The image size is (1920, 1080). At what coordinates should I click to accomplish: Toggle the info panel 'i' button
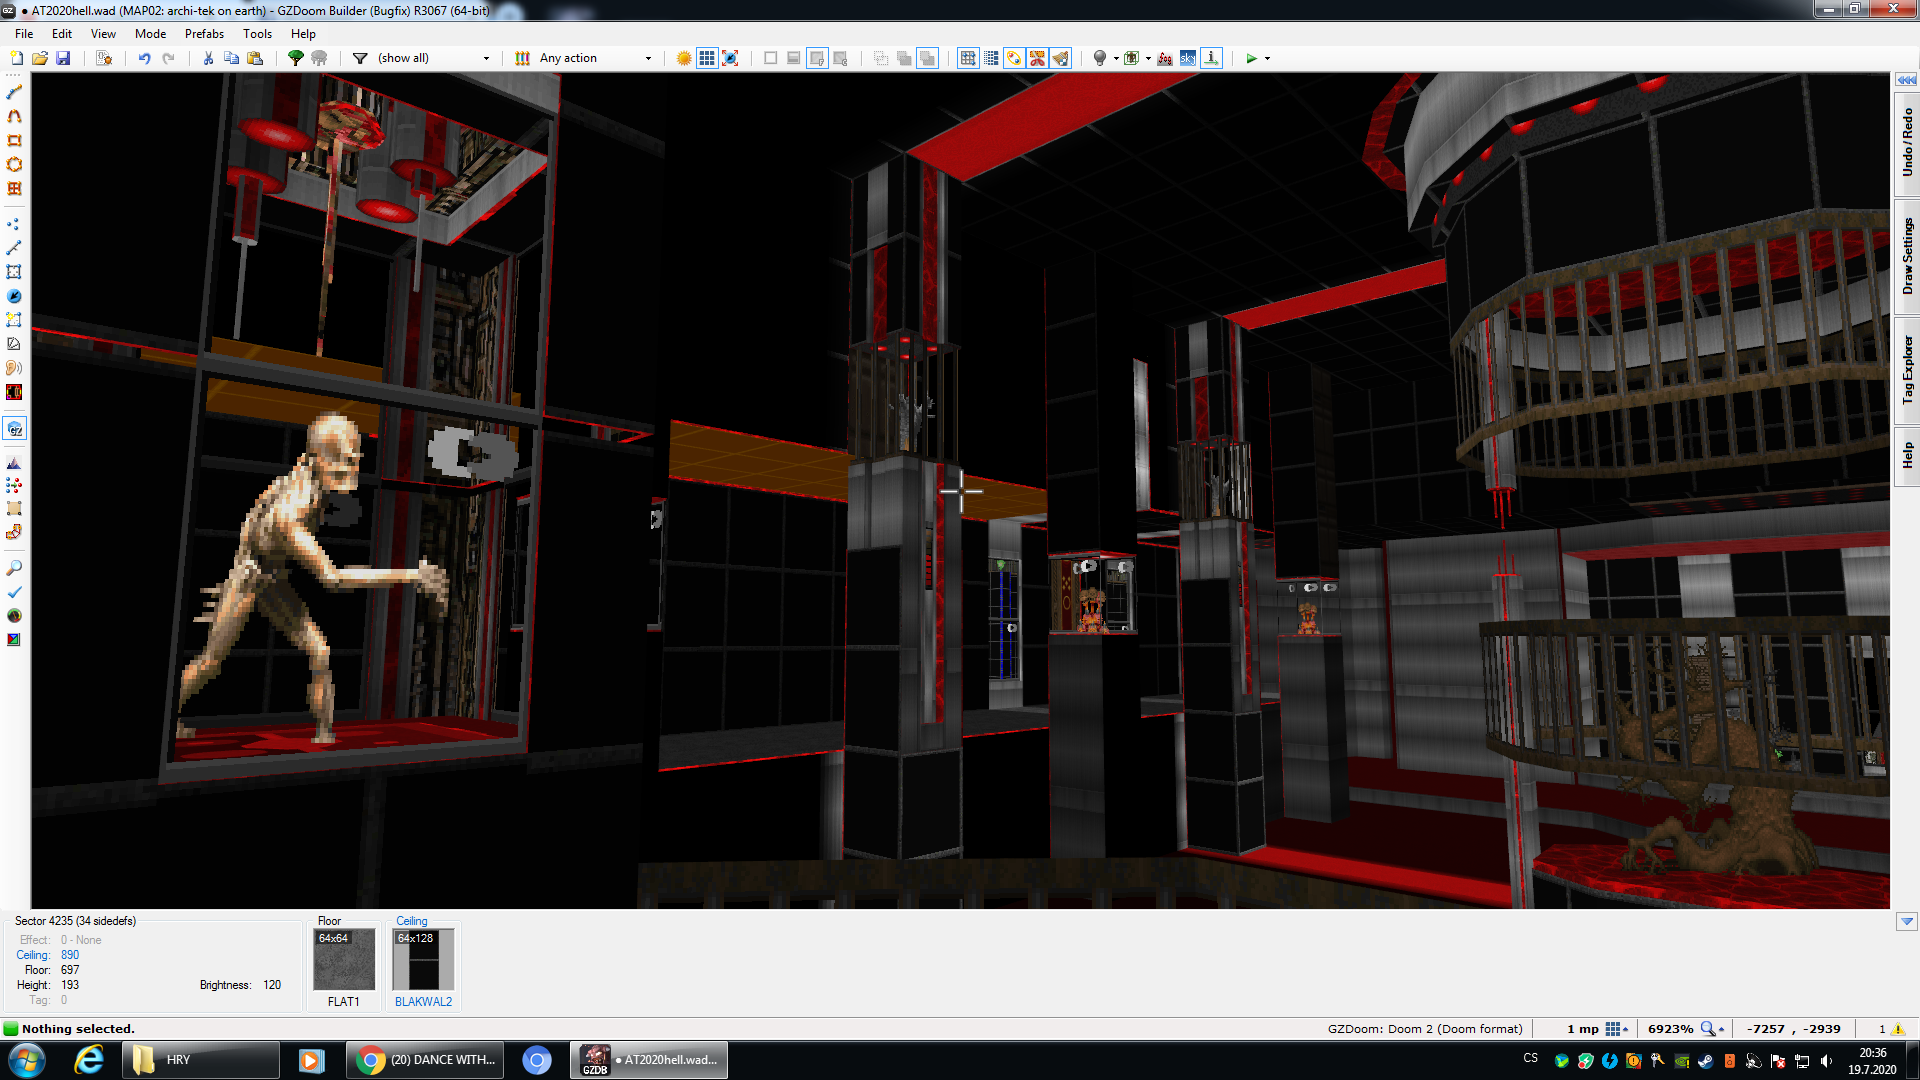pos(1212,58)
